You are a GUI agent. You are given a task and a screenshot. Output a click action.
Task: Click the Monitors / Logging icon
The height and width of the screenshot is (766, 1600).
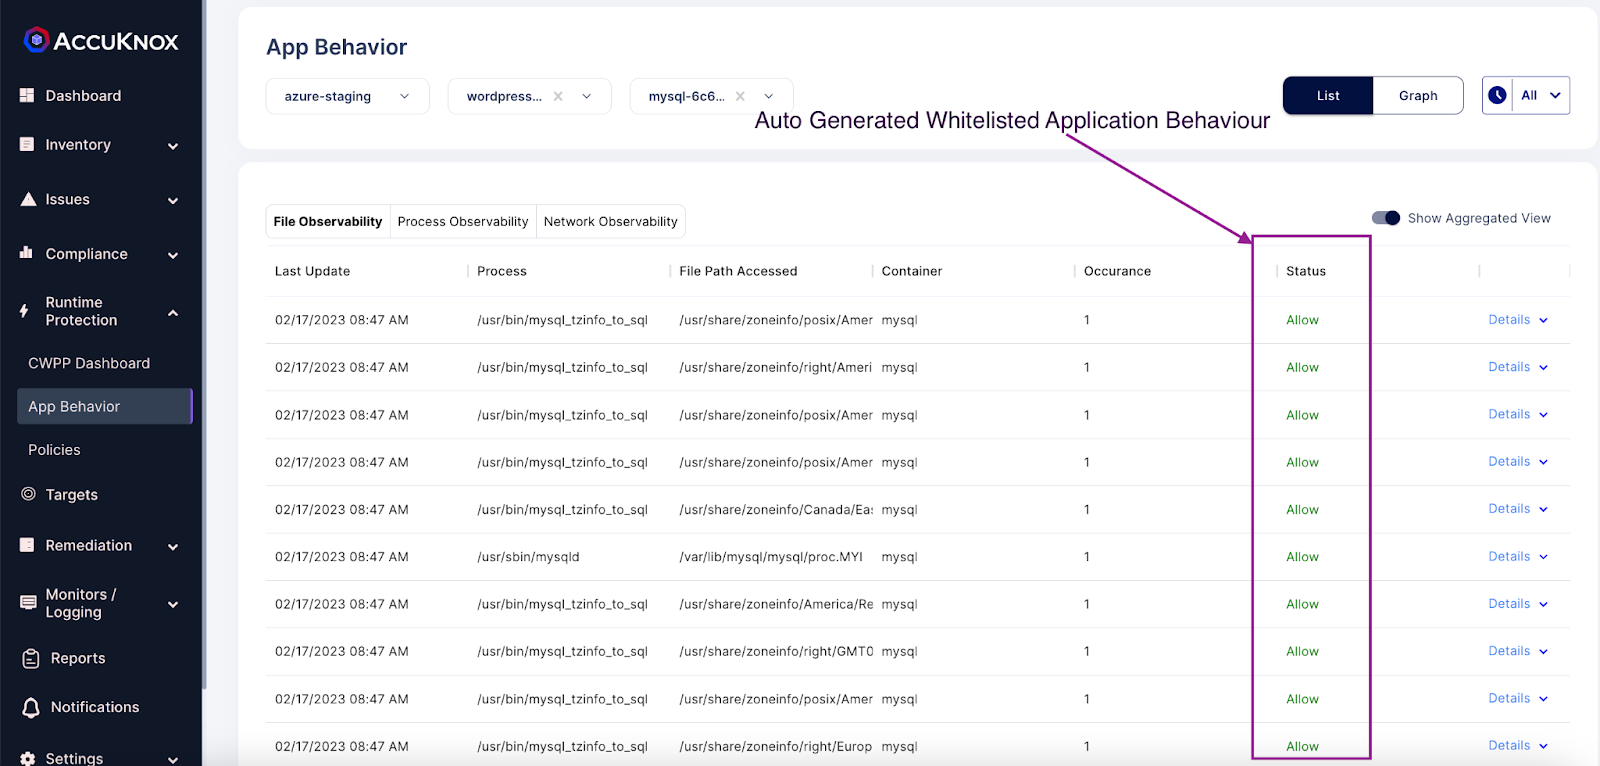(x=28, y=602)
